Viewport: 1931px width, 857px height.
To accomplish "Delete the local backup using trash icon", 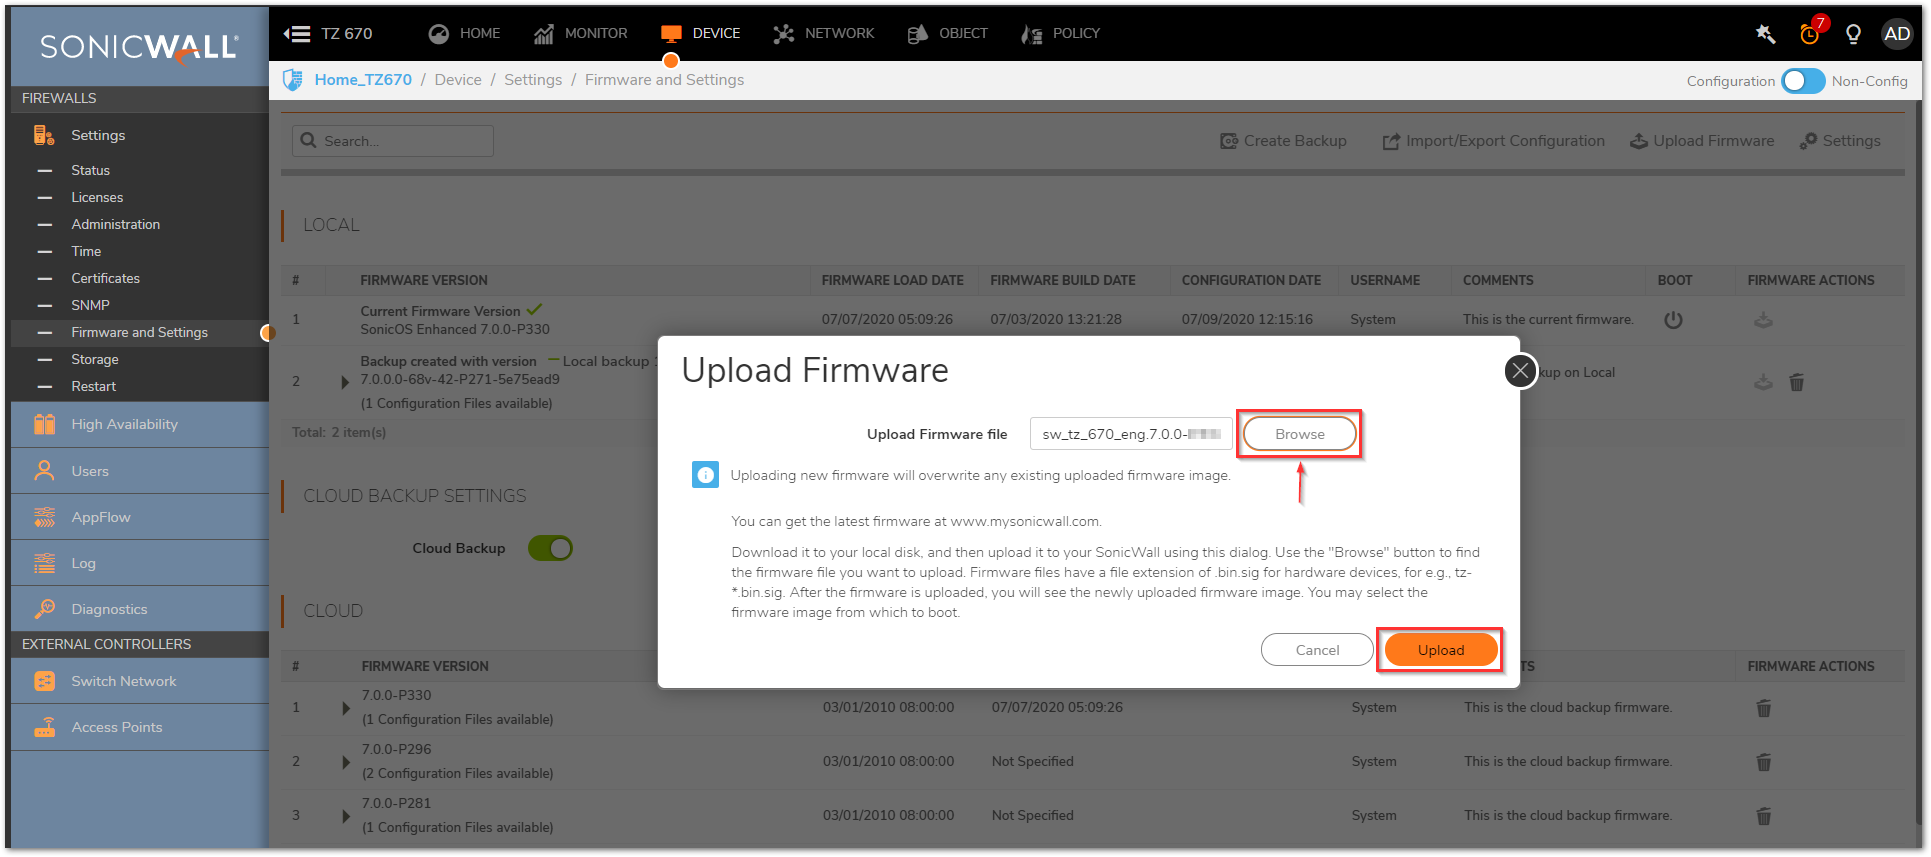I will pos(1796,382).
